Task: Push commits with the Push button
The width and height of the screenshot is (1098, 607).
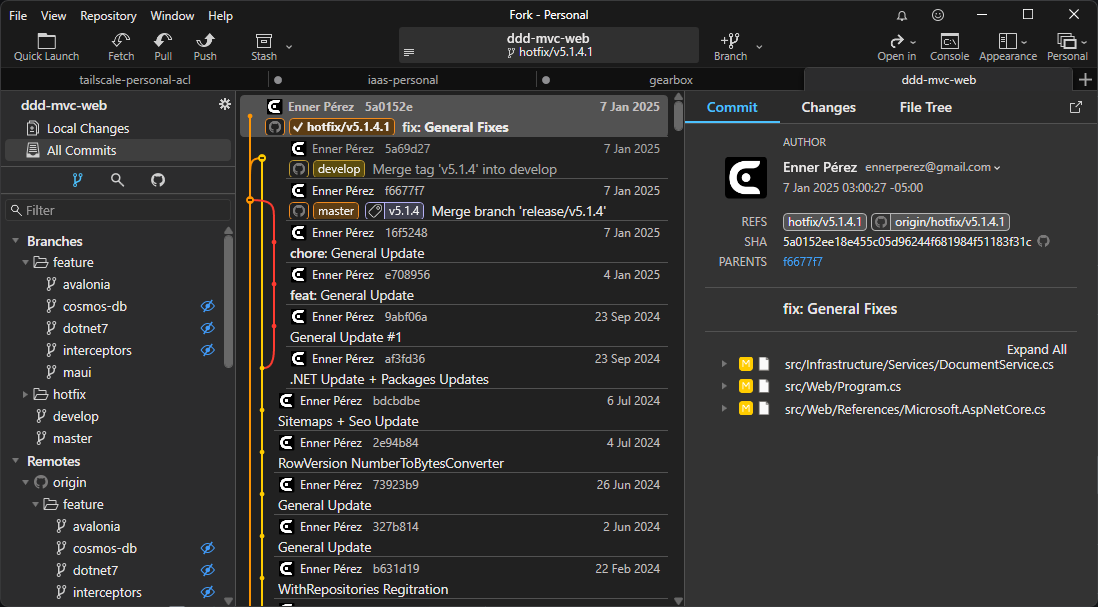Action: coord(205,47)
